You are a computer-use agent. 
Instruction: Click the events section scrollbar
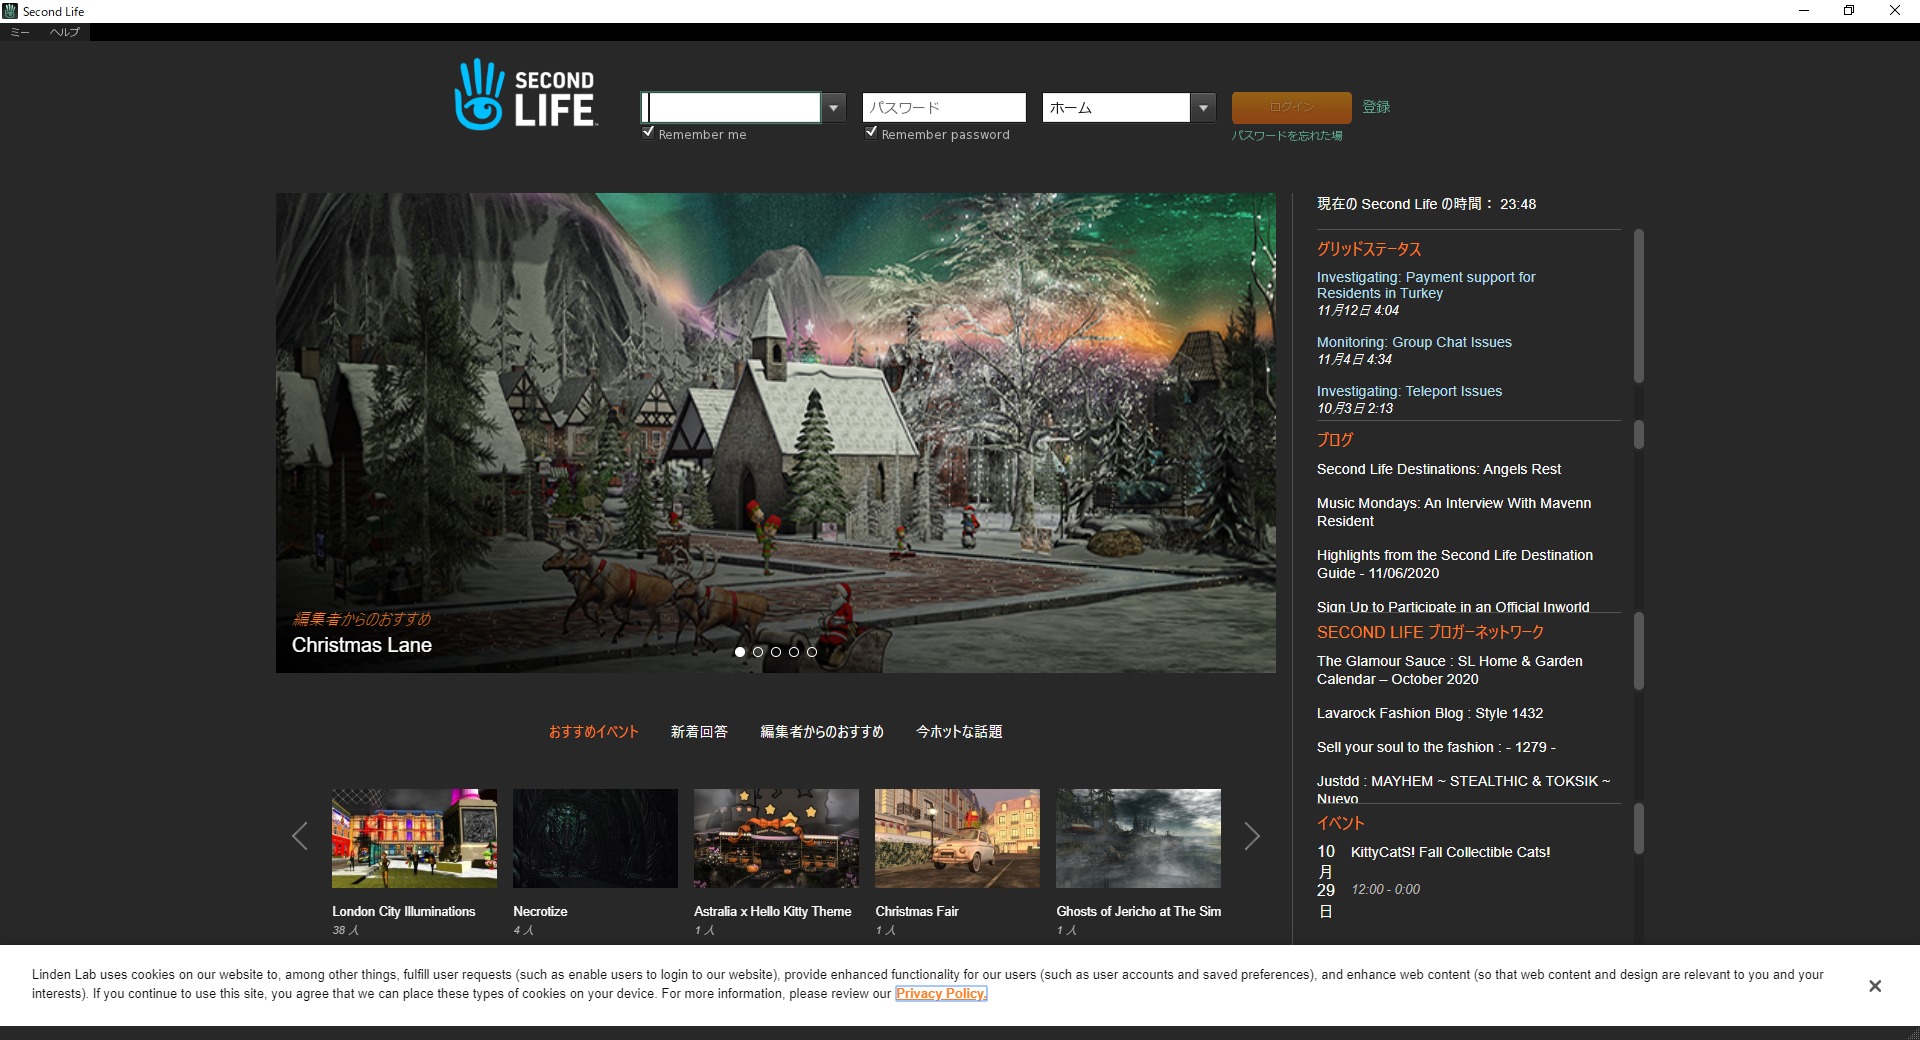(1639, 829)
